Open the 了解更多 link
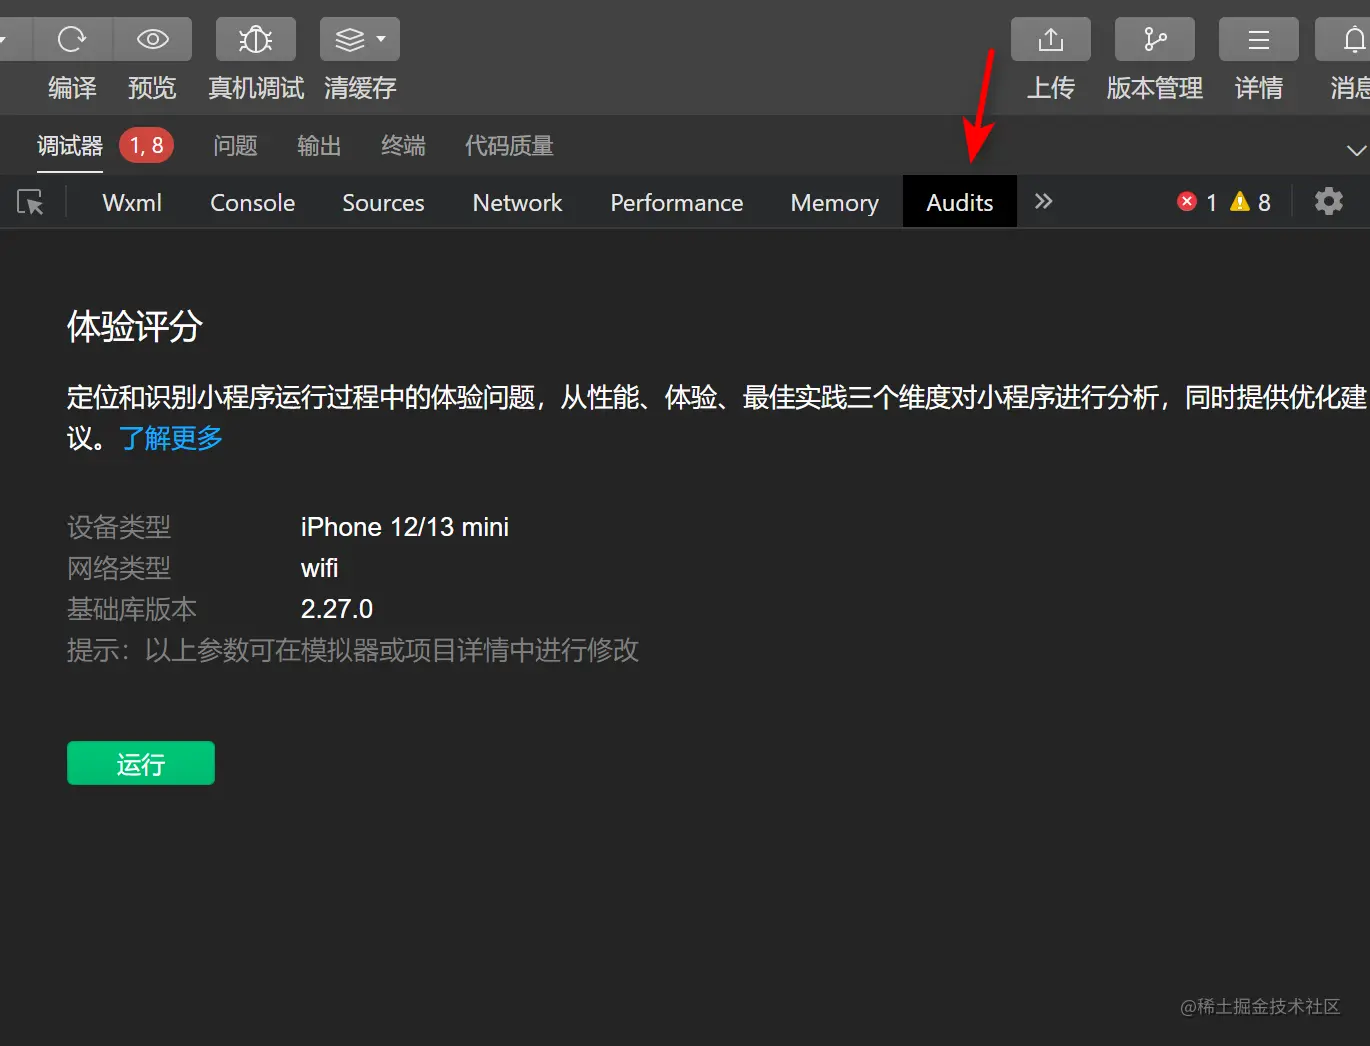 pos(171,438)
